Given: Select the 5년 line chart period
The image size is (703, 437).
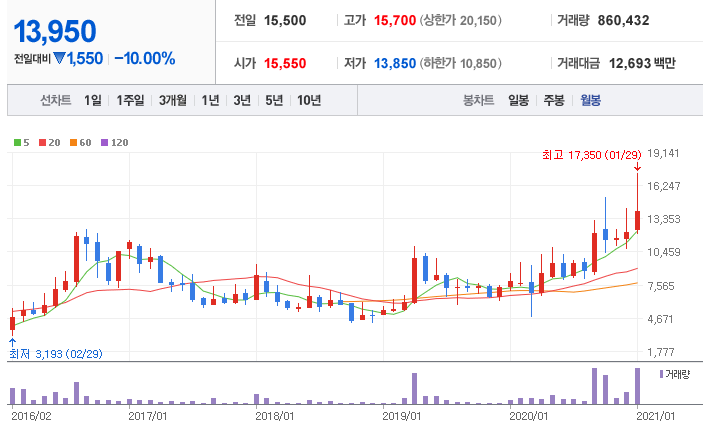Looking at the screenshot, I should click(274, 100).
